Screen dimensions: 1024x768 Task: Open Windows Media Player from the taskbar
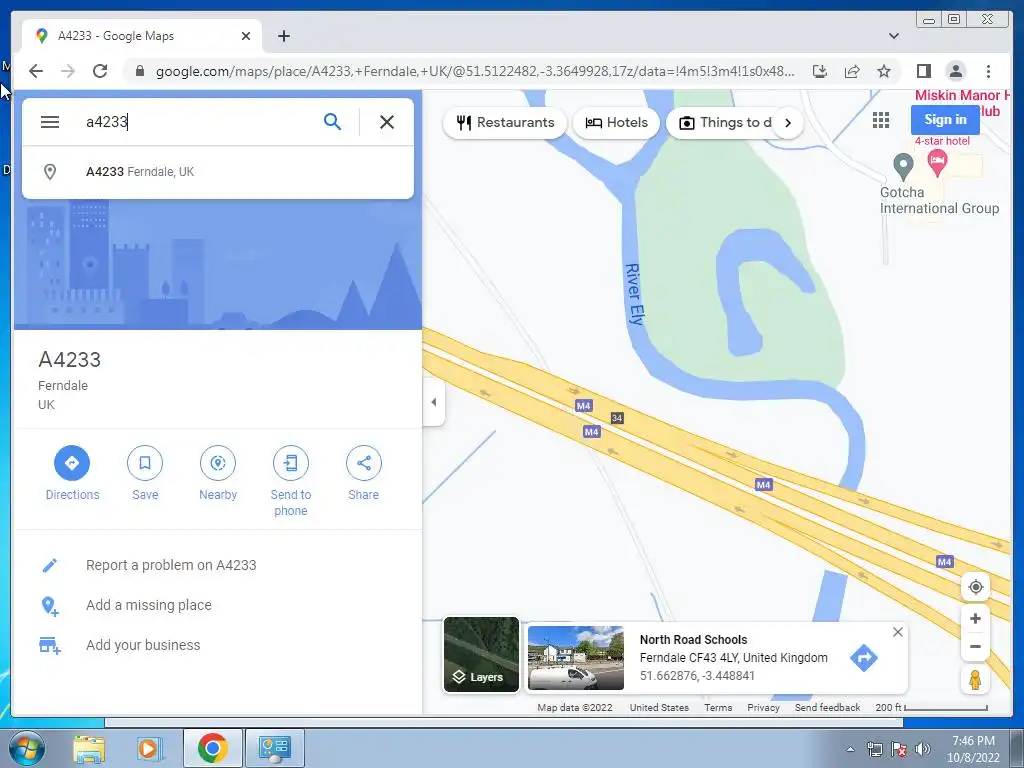tap(149, 748)
